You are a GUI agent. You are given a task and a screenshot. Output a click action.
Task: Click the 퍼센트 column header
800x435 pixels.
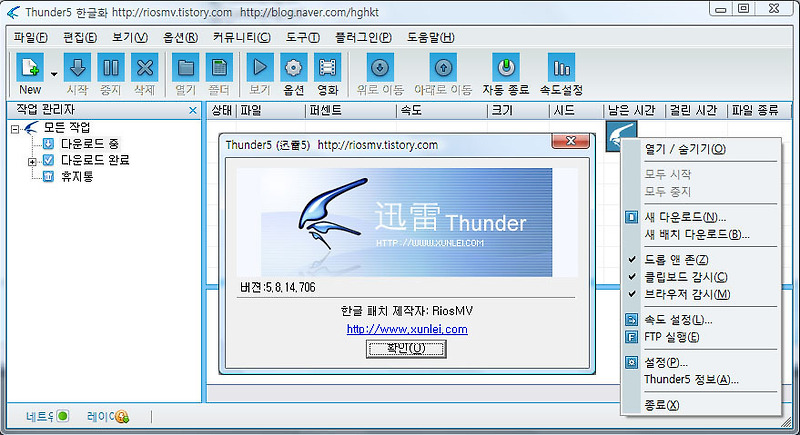pos(351,110)
